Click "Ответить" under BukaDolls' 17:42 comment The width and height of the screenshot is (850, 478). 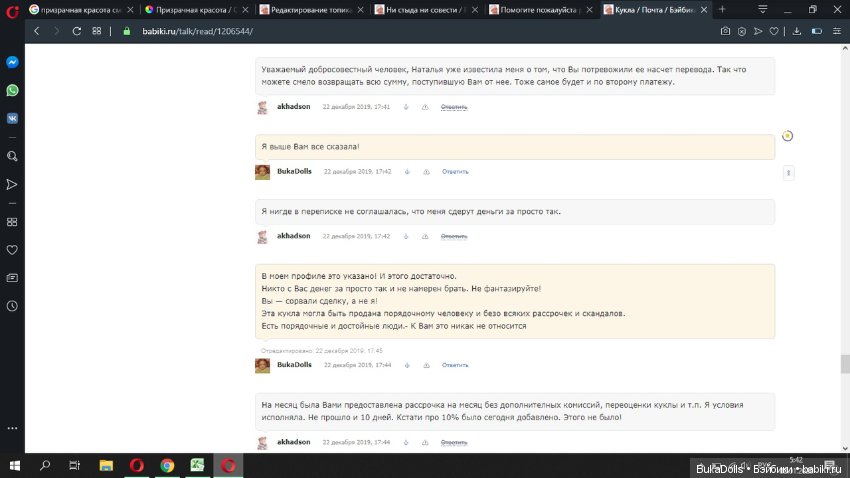[455, 172]
